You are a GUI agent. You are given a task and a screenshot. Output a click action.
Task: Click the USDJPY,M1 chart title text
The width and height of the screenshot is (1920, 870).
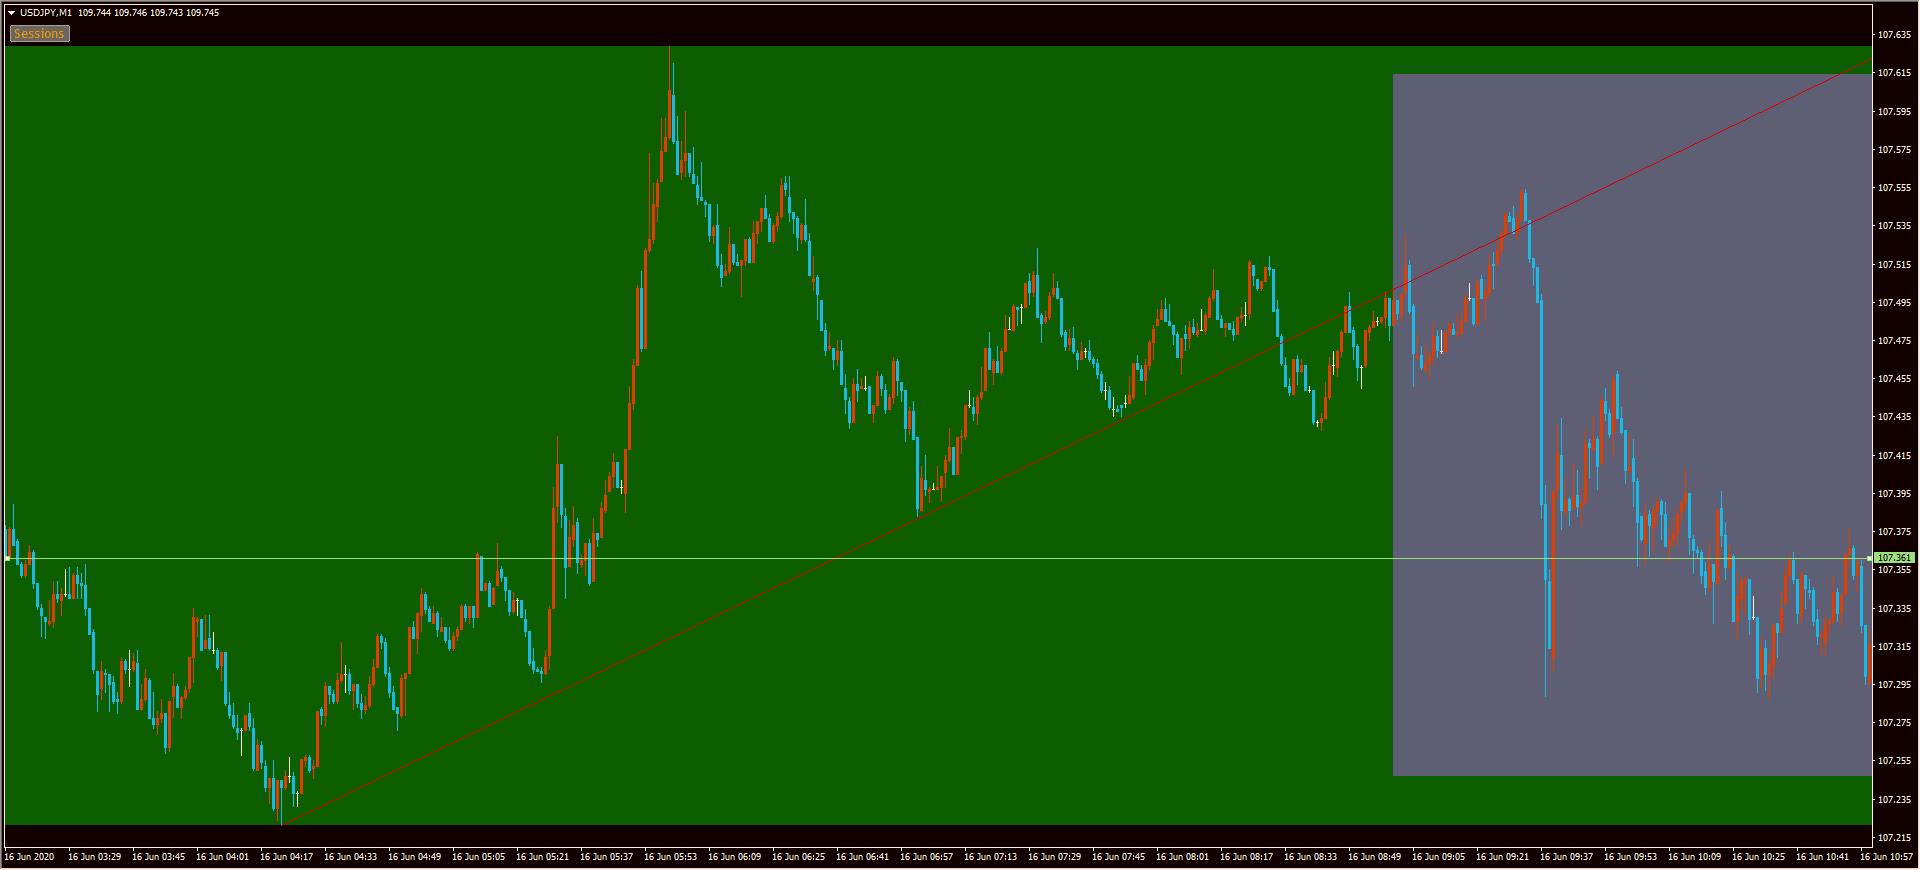tap(45, 13)
